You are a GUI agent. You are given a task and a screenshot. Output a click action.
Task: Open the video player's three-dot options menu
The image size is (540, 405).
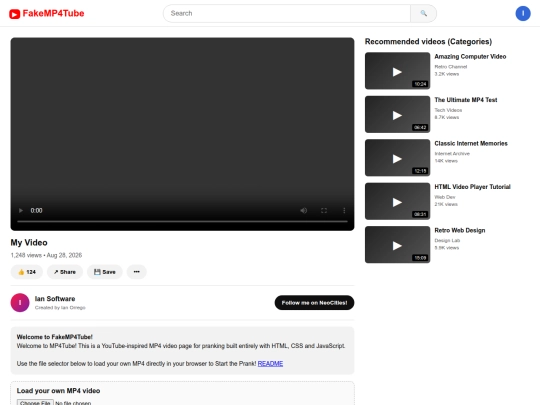coord(344,210)
